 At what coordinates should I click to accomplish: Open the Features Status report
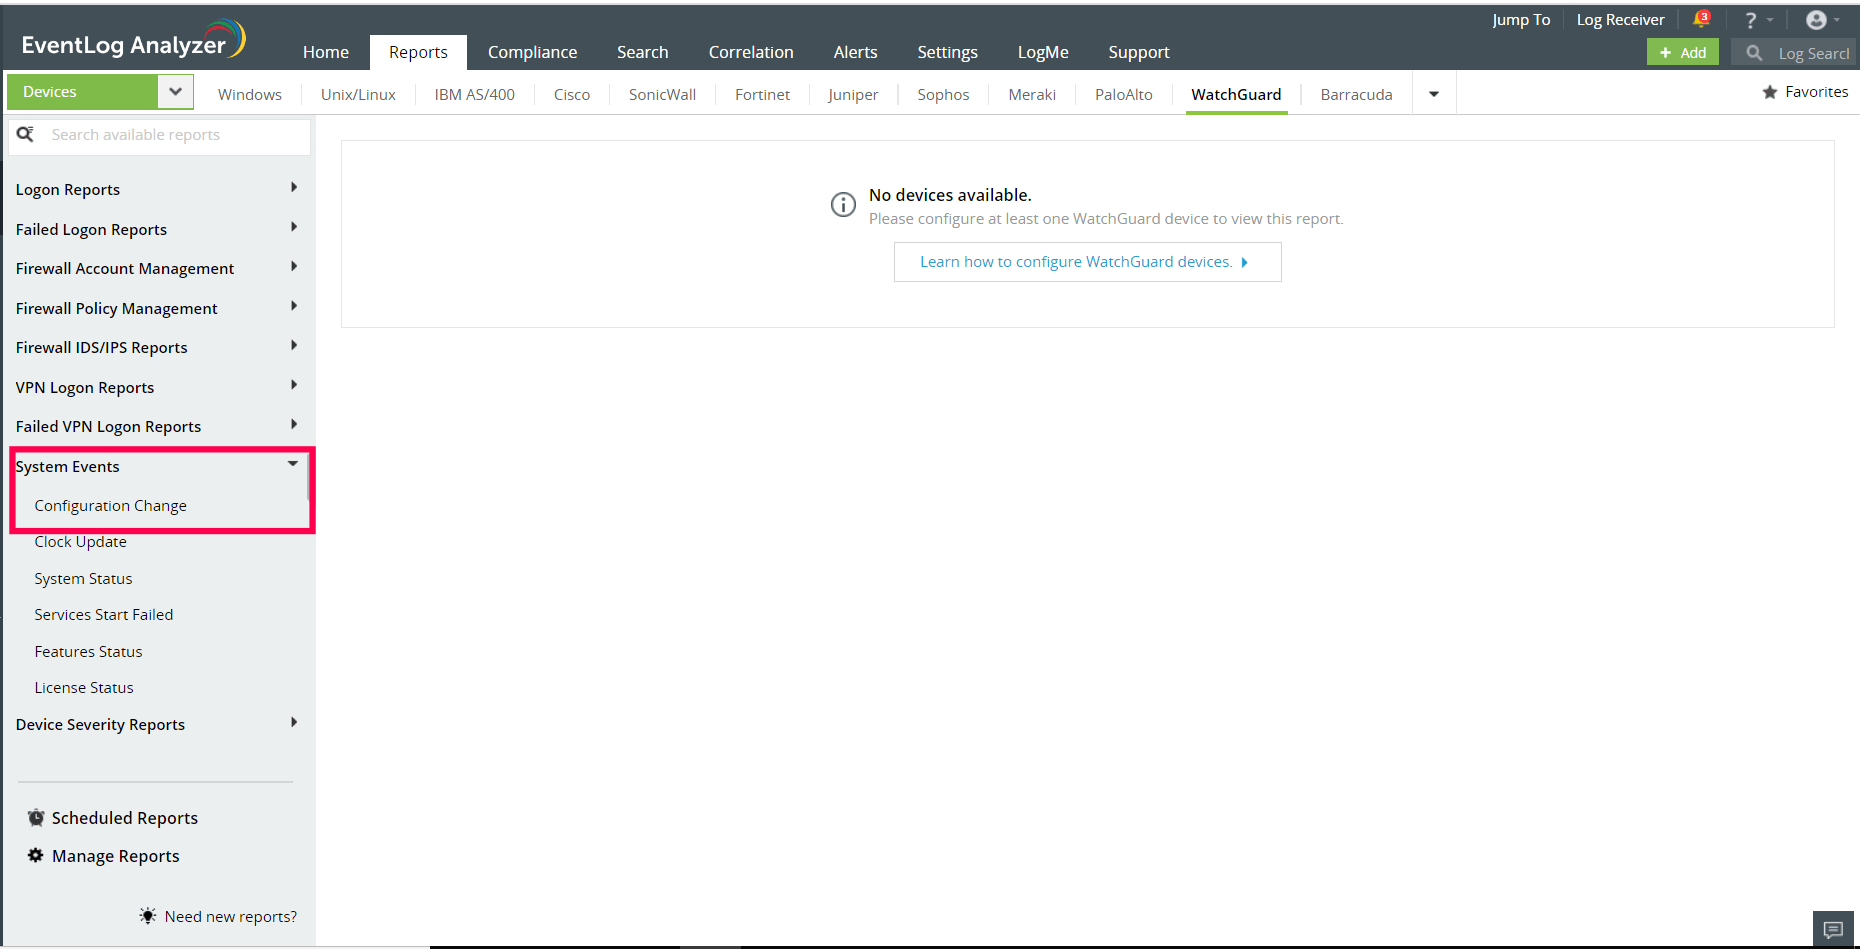[x=89, y=652]
